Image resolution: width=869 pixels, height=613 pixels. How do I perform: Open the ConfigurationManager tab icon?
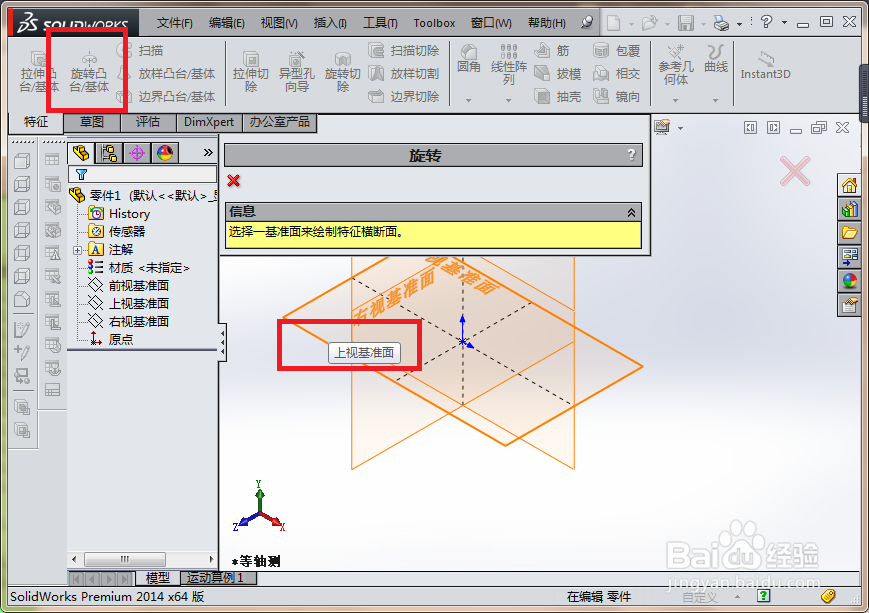137,152
